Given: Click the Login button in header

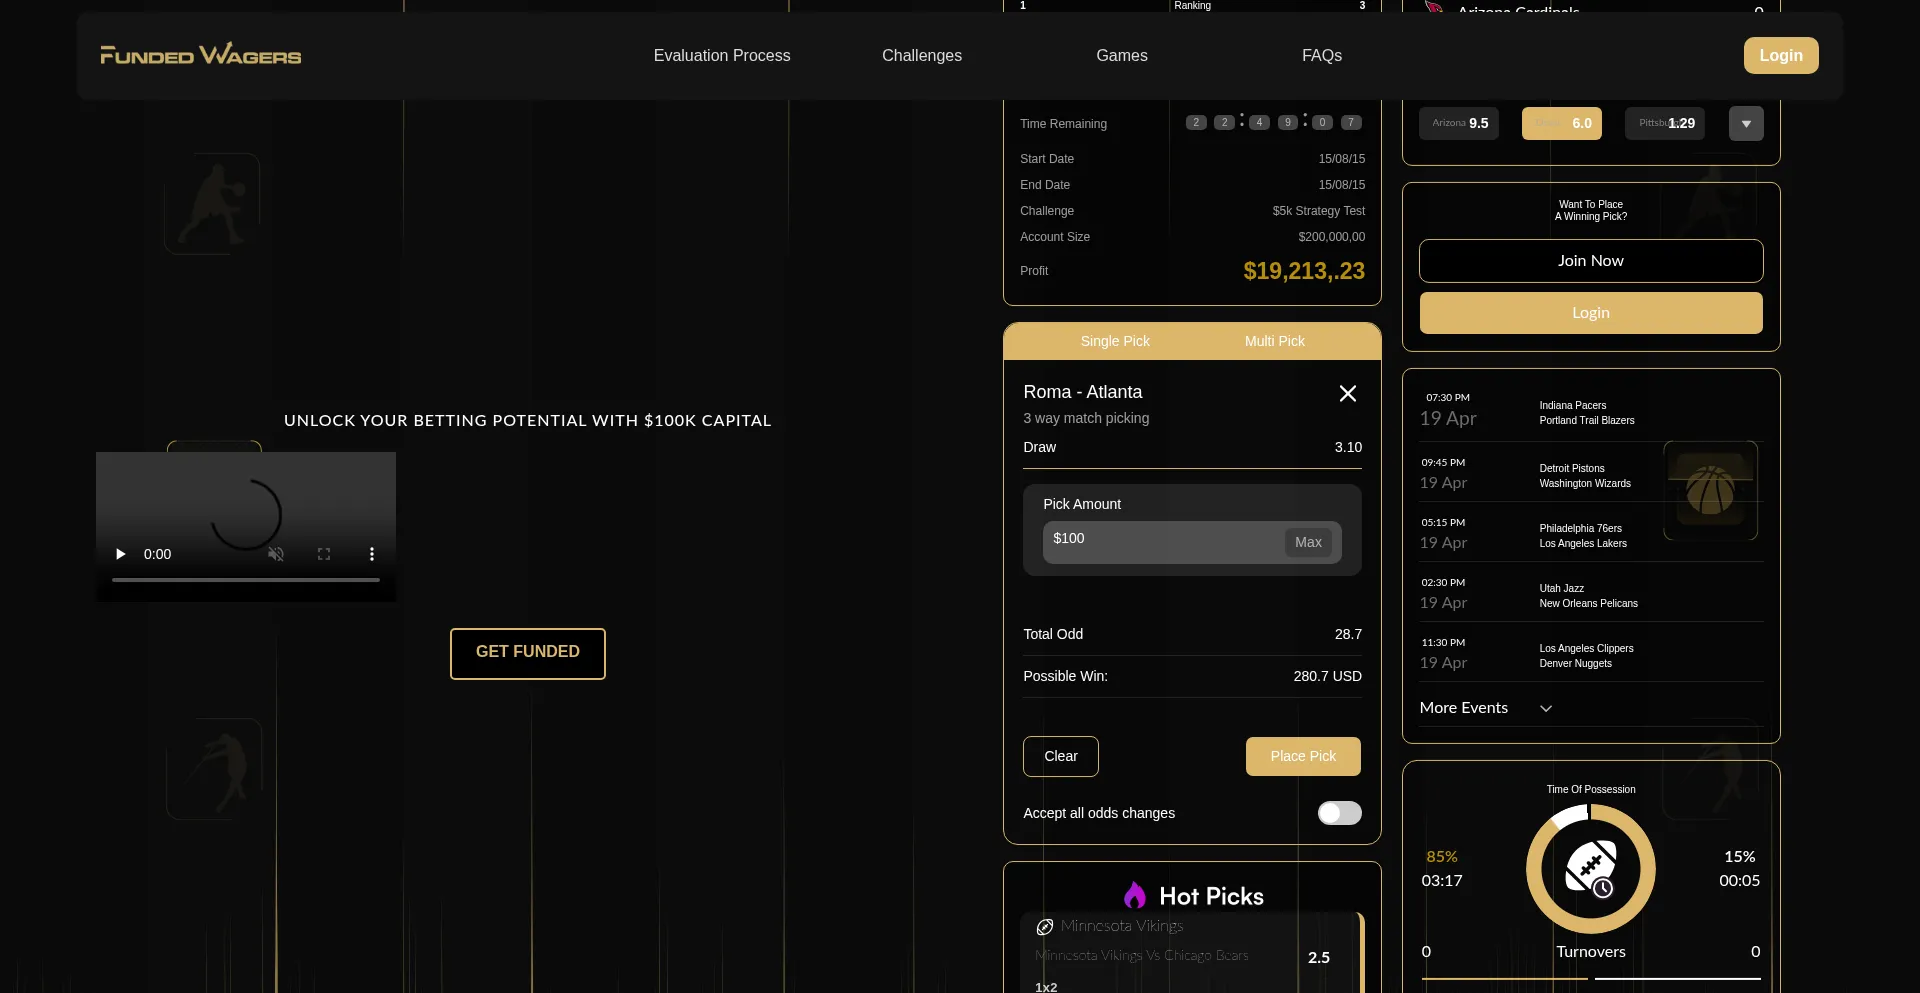Looking at the screenshot, I should [1781, 56].
